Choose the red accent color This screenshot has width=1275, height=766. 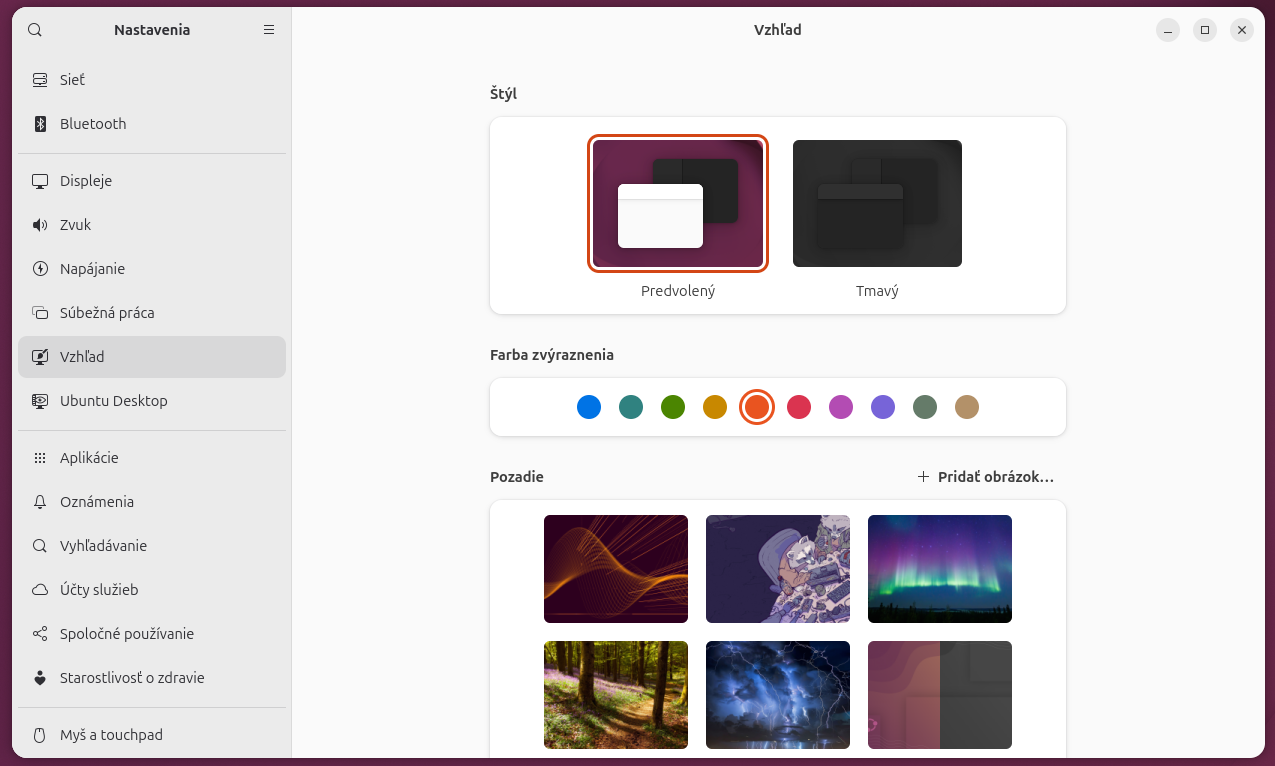[799, 407]
